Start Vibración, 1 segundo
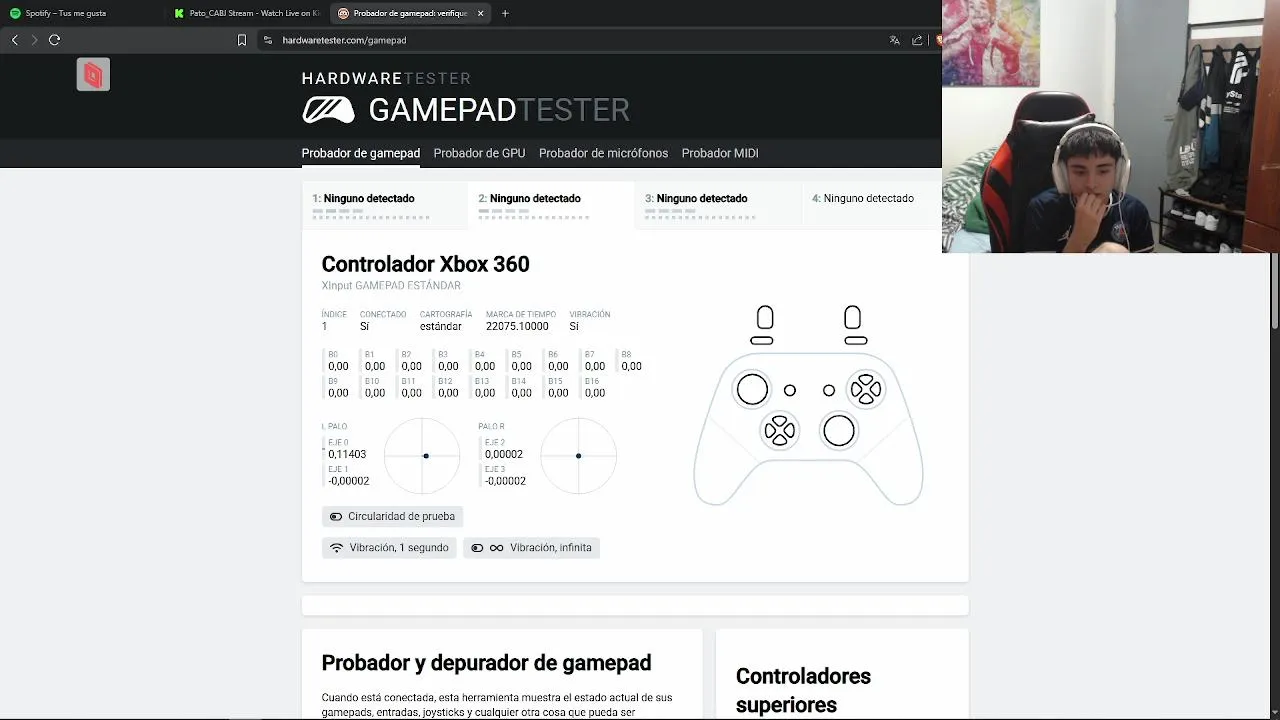Viewport: 1280px width, 720px height. [x=389, y=548]
